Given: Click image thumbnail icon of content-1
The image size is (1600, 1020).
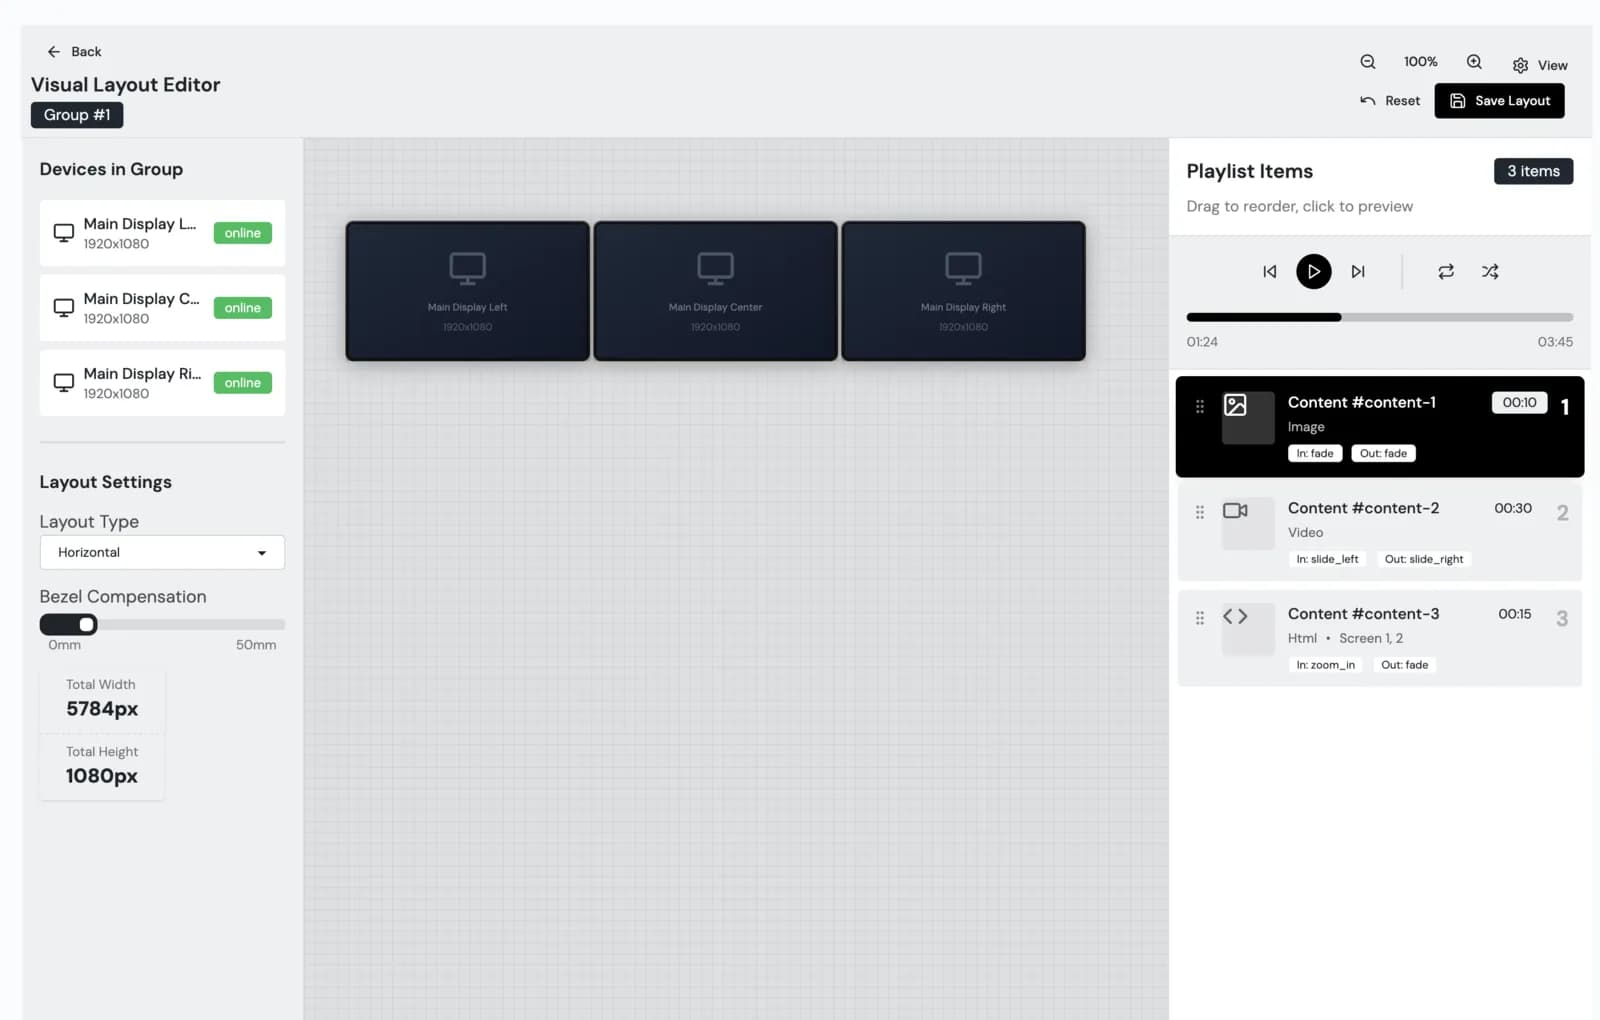Looking at the screenshot, I should pos(1236,405).
